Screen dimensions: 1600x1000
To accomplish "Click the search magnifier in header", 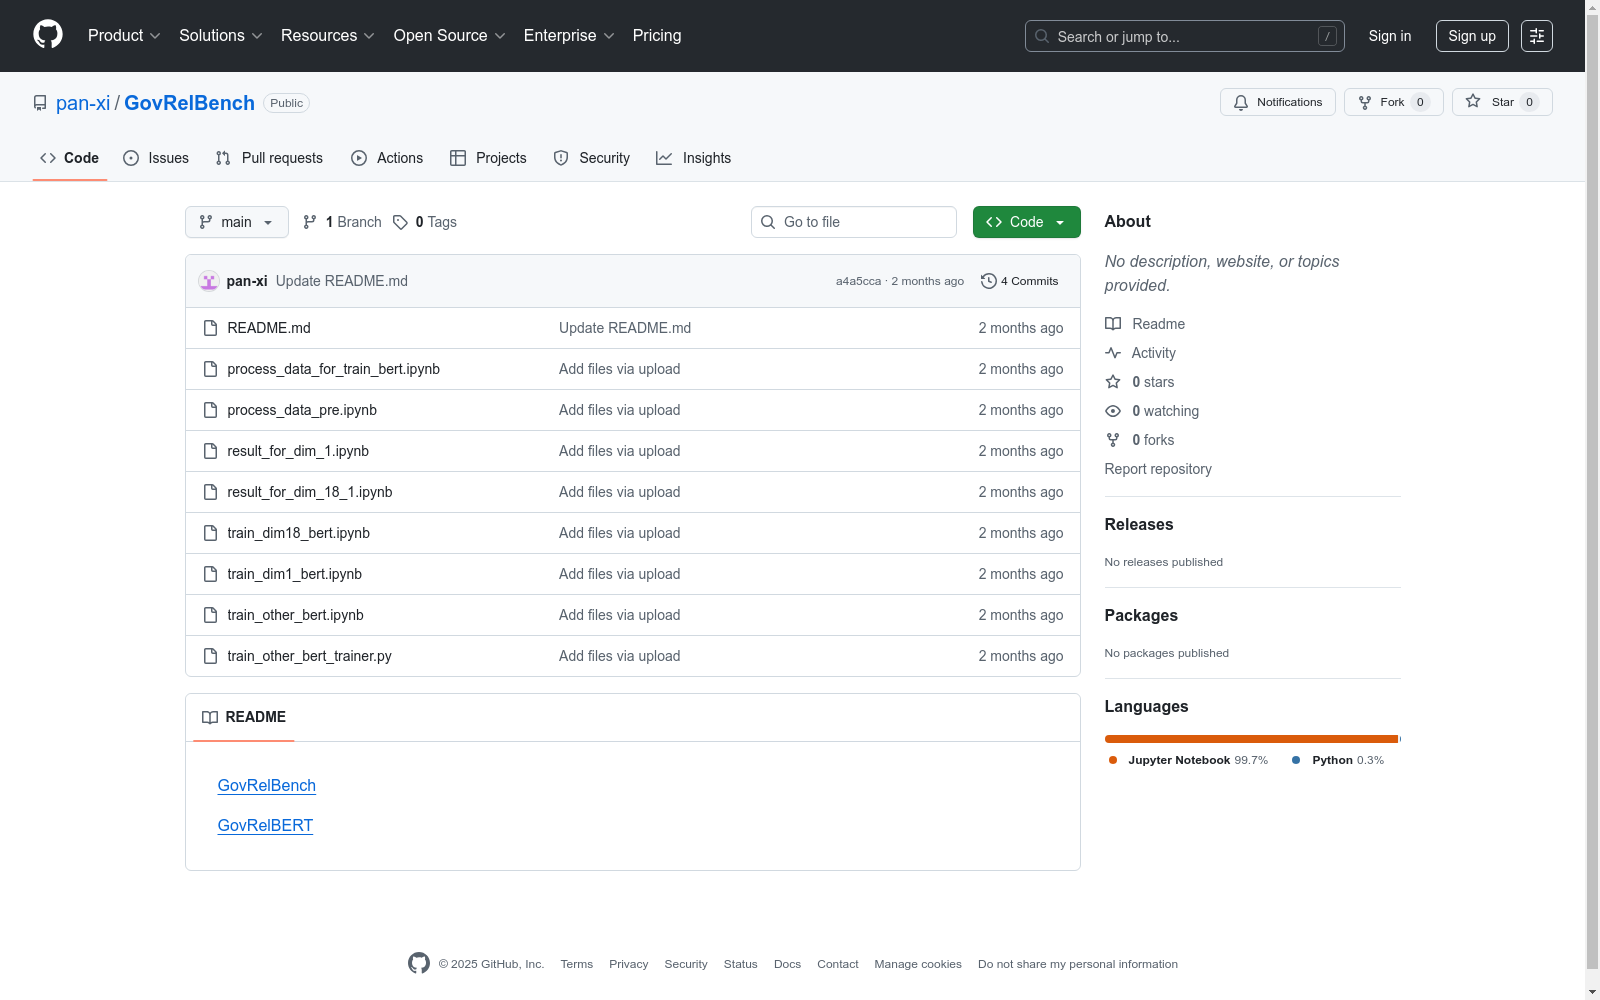I will [x=1042, y=36].
